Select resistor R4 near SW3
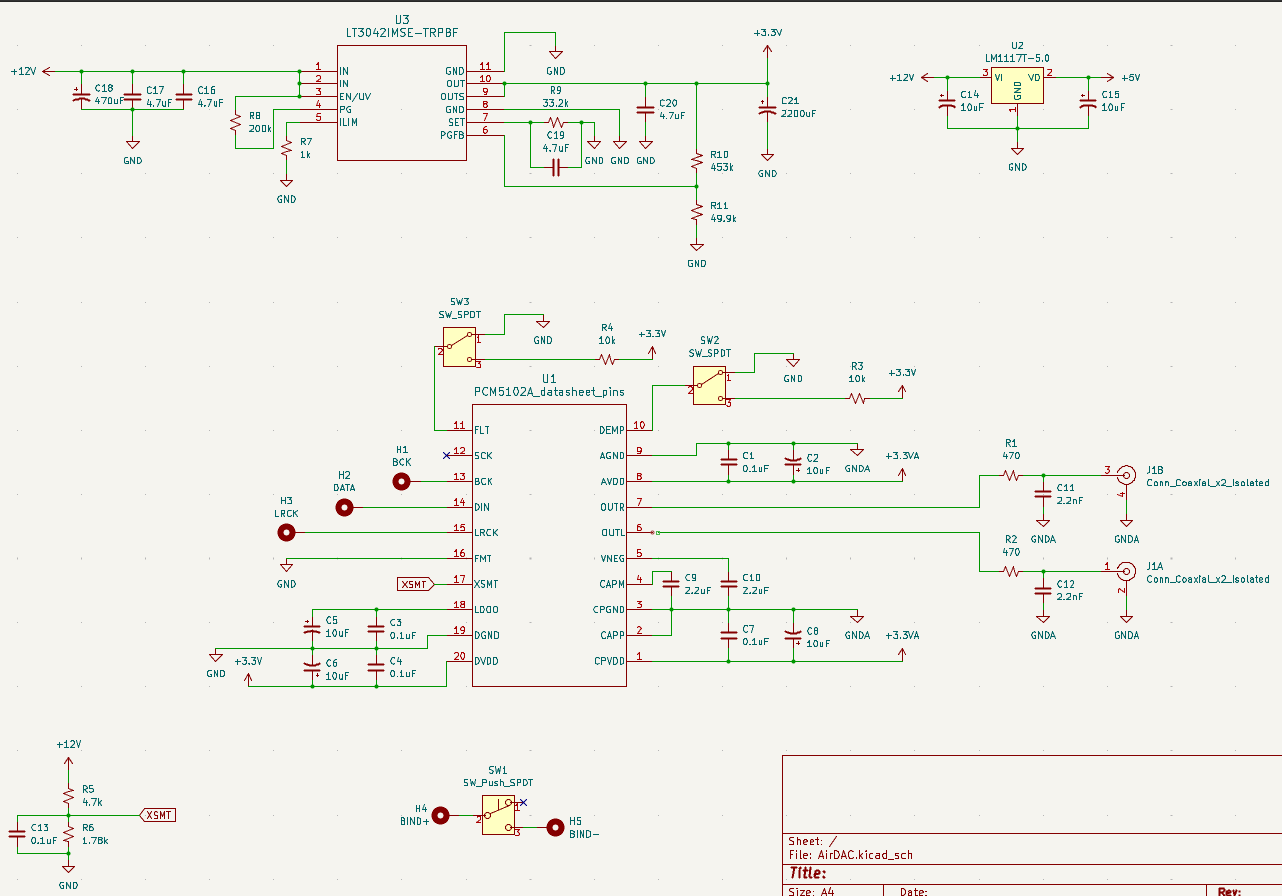 point(607,359)
